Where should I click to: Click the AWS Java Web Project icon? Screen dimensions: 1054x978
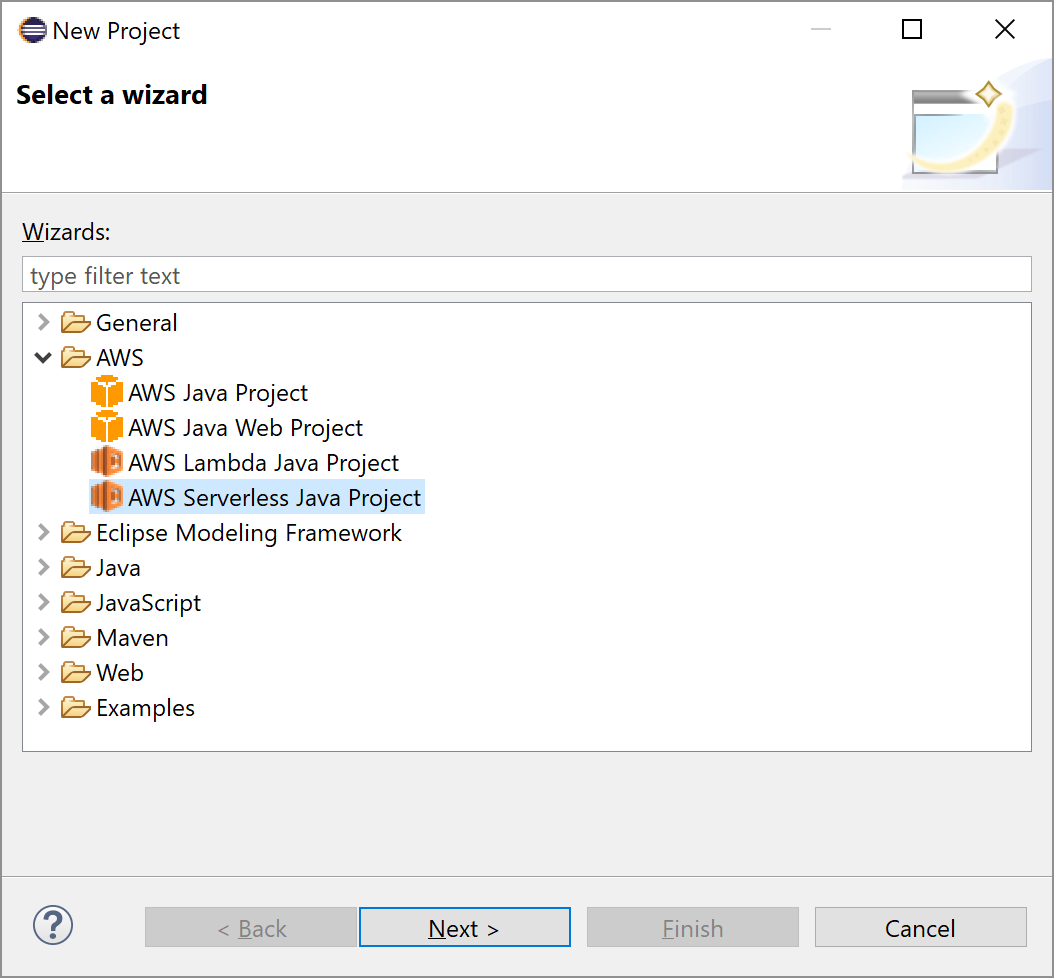pyautogui.click(x=106, y=428)
